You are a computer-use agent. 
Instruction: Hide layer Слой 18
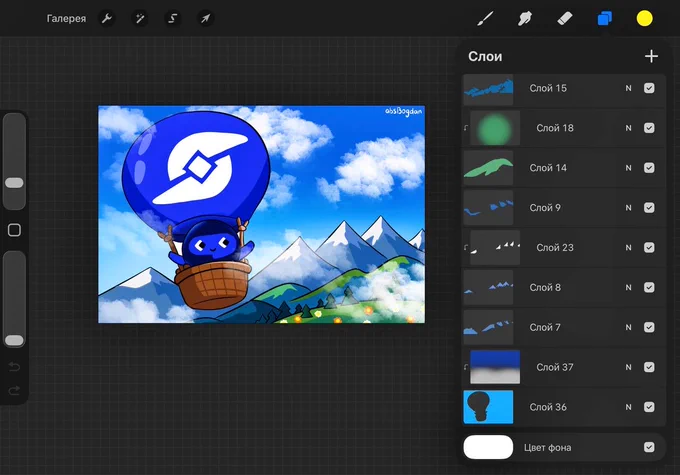click(649, 128)
